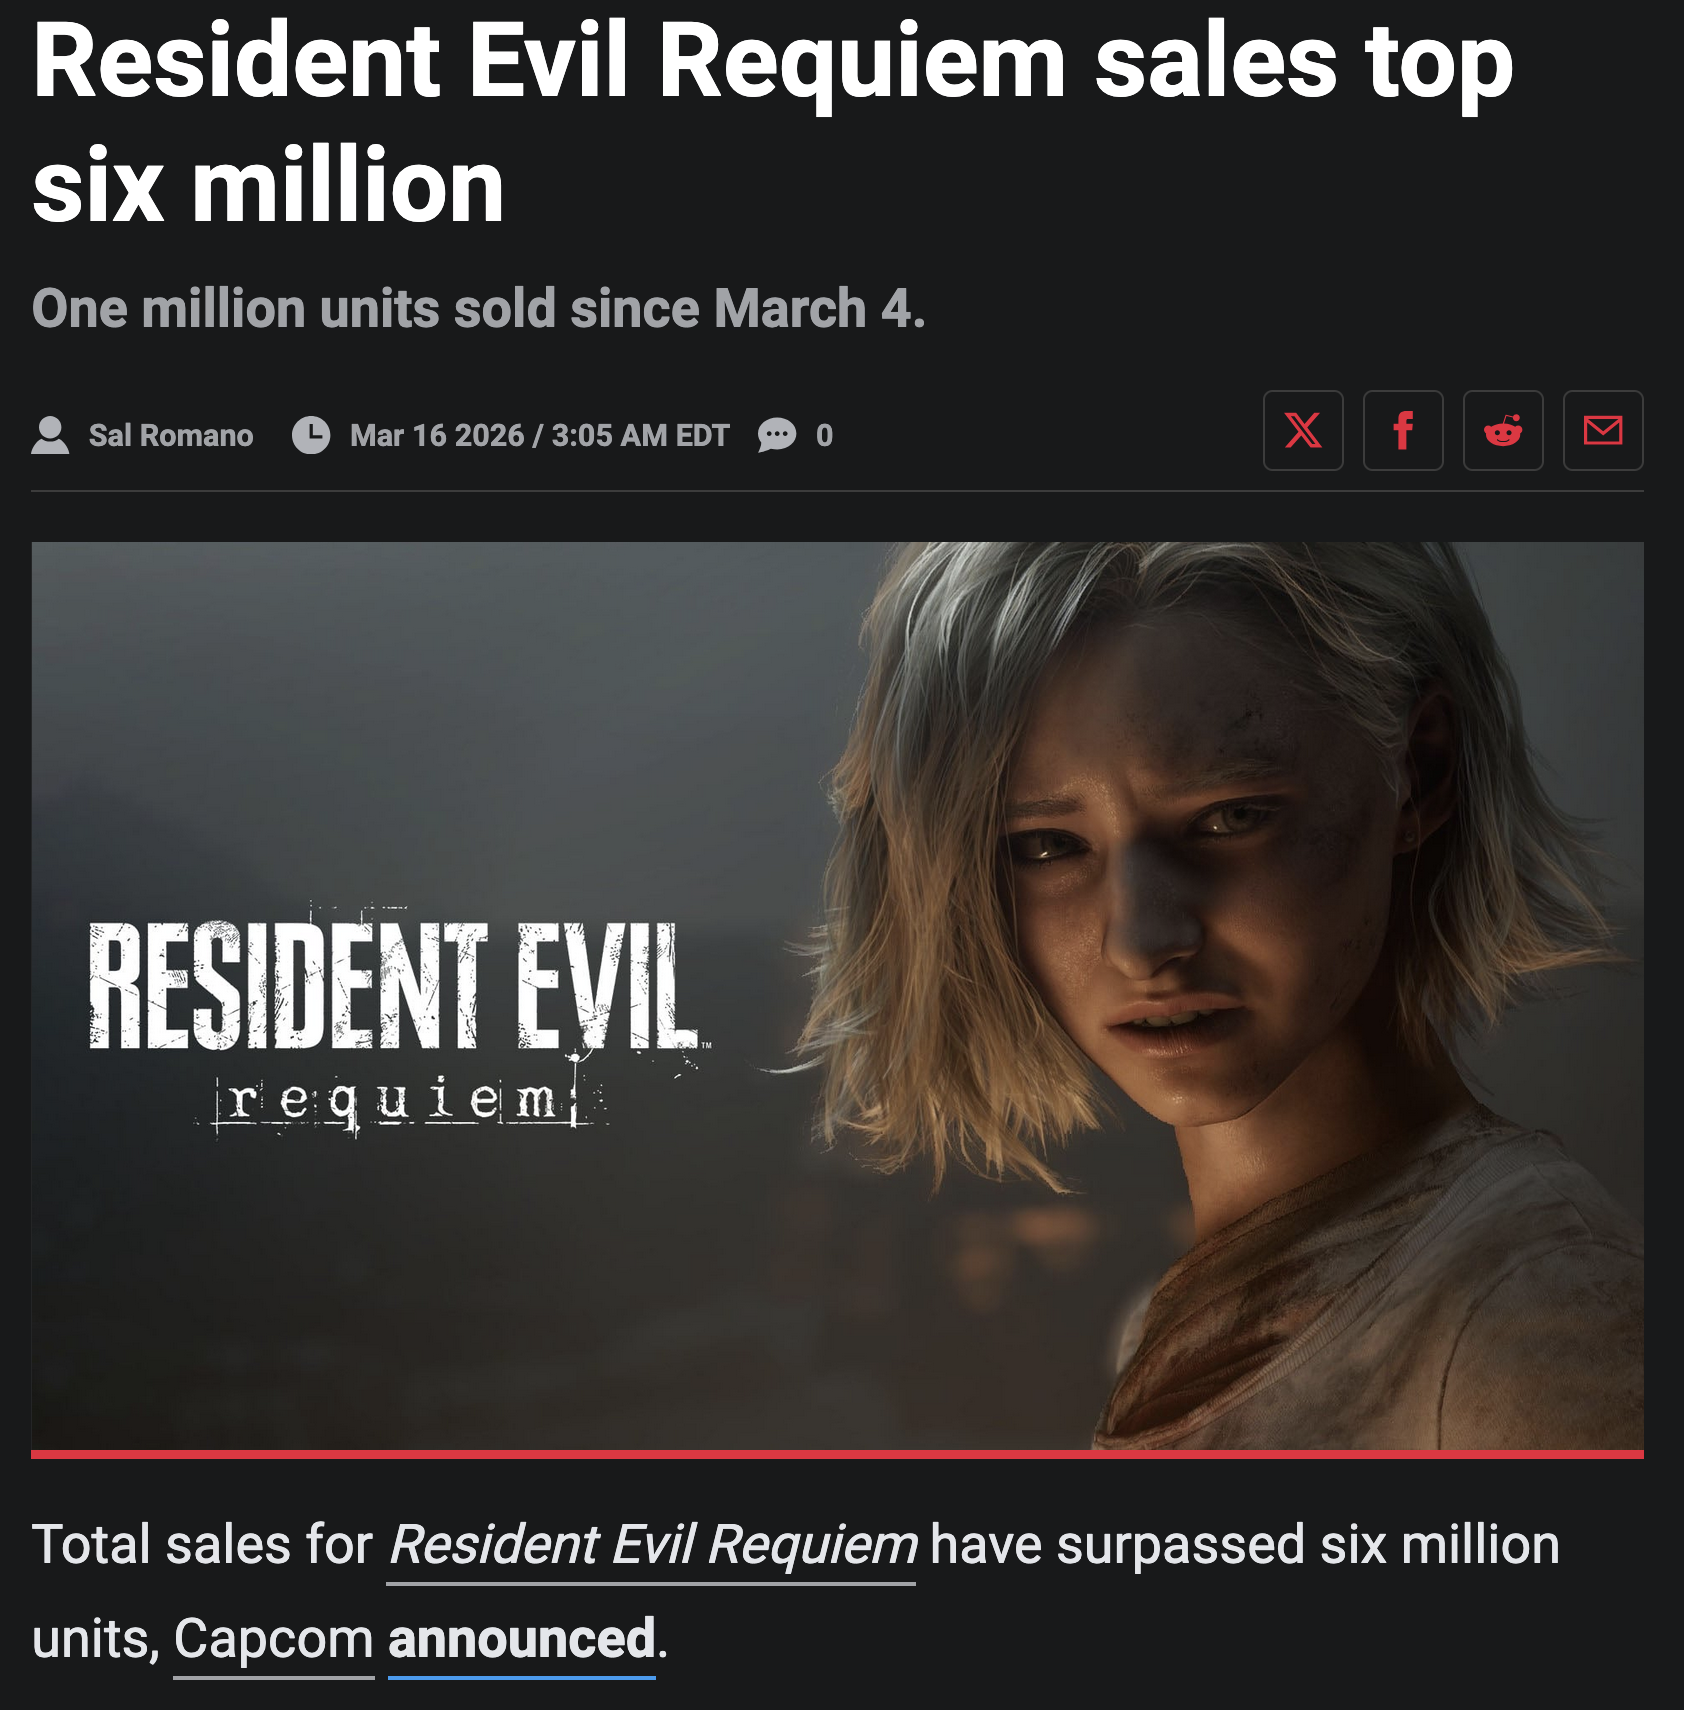
Task: Share the article on Facebook
Action: click(x=1403, y=431)
